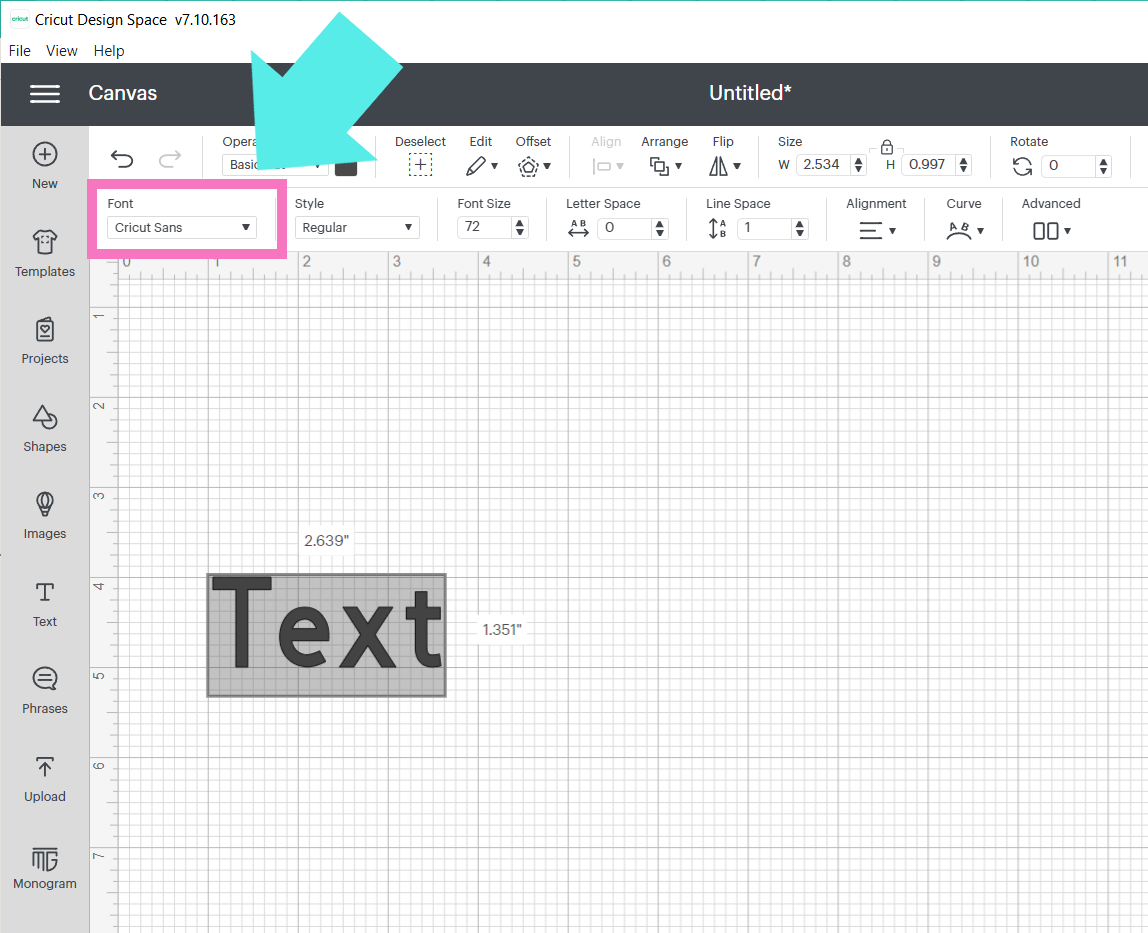Click the dark operation color swatch
Viewport: 1148px width, 933px height.
coord(346,165)
